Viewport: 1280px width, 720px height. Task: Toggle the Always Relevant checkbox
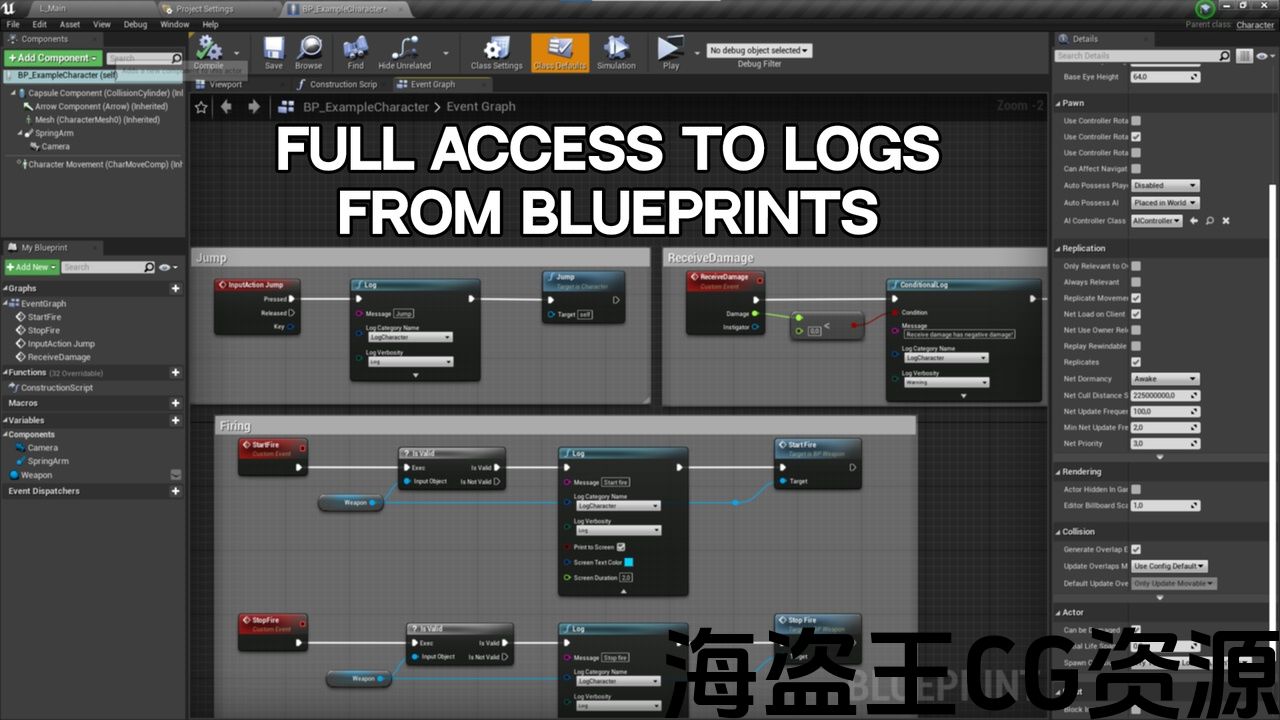pos(1136,282)
